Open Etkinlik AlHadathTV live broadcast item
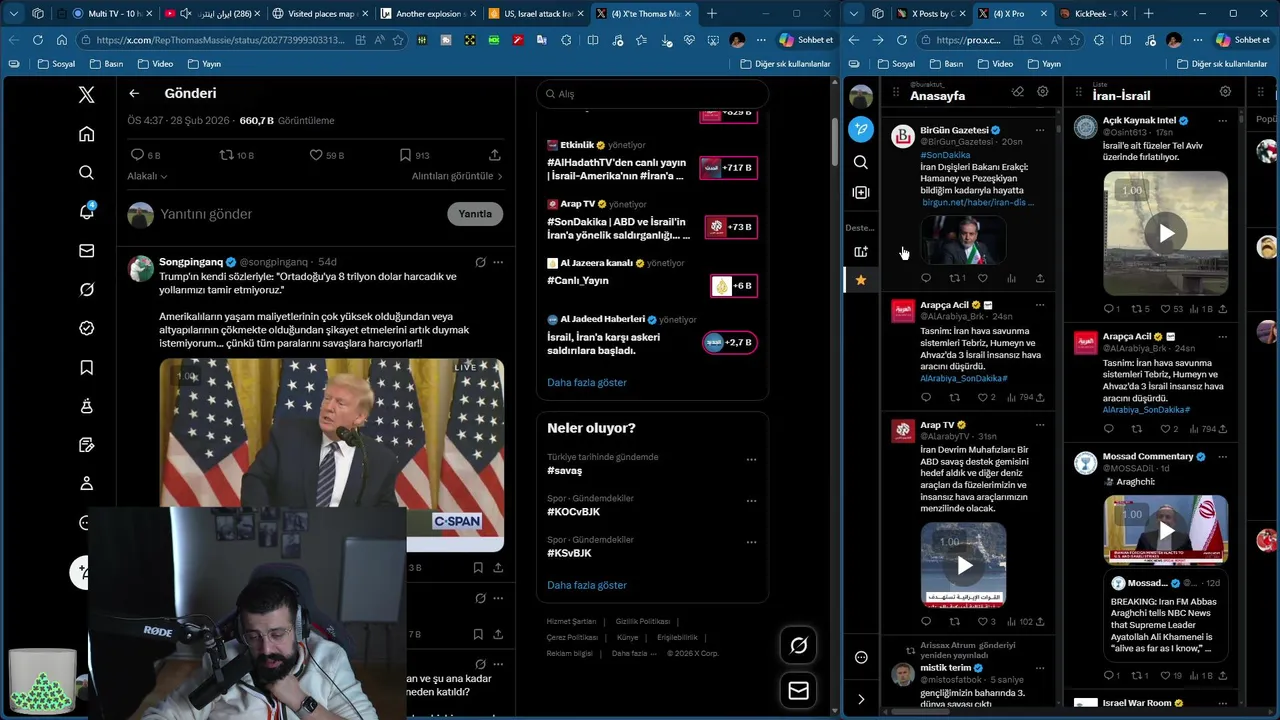1280x720 pixels. point(652,162)
